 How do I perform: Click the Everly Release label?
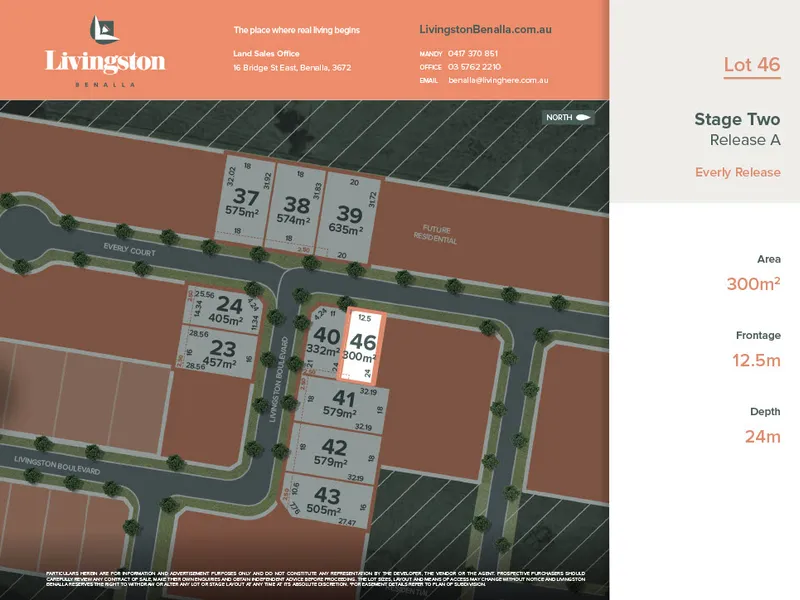(738, 172)
